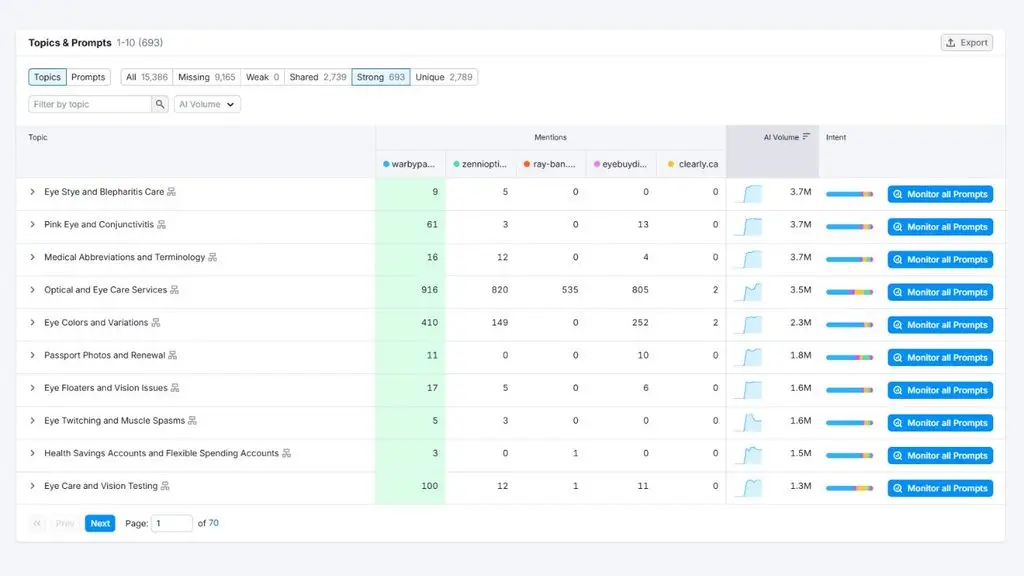The height and width of the screenshot is (576, 1024).
Task: Click the Filter by topic input field
Action: pos(90,104)
